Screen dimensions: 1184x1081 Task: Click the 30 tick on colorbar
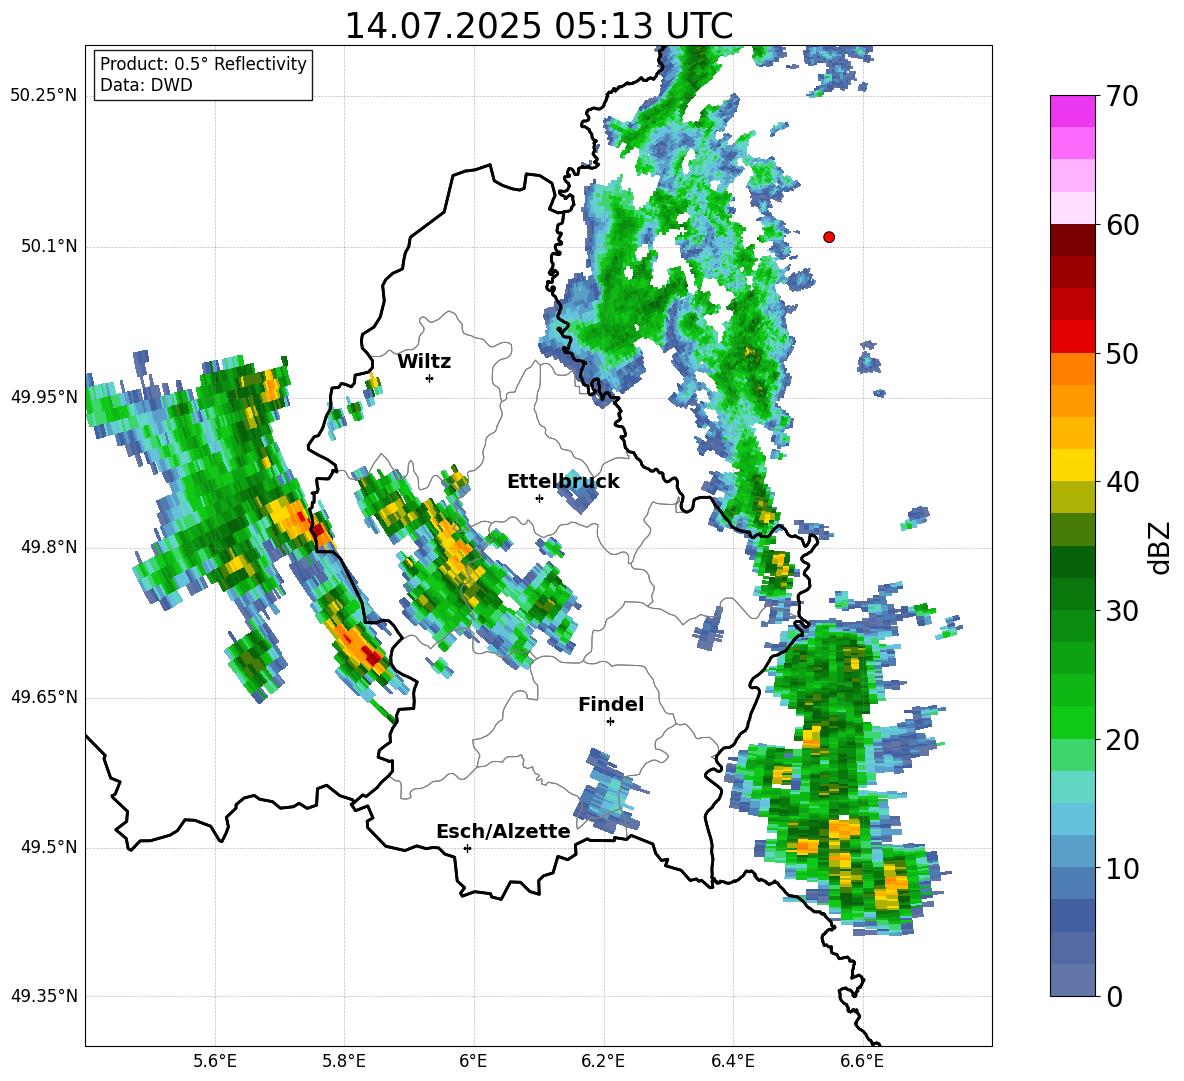pos(1122,611)
